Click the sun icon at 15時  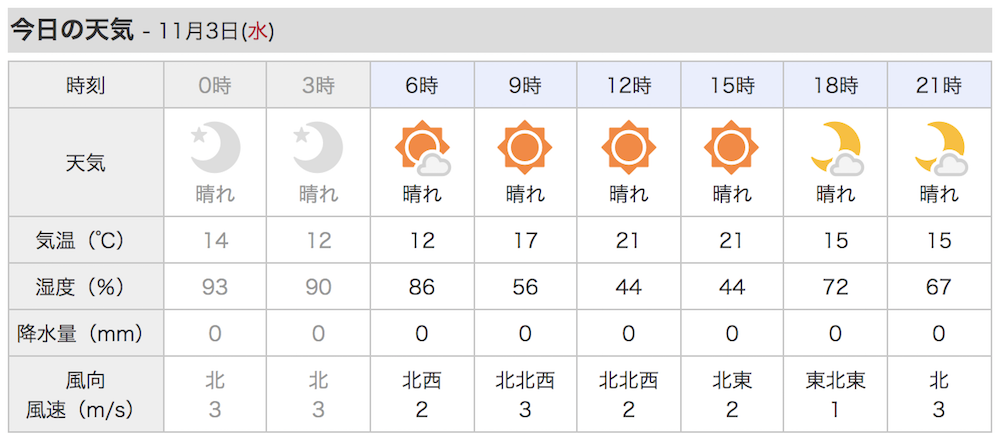point(732,147)
